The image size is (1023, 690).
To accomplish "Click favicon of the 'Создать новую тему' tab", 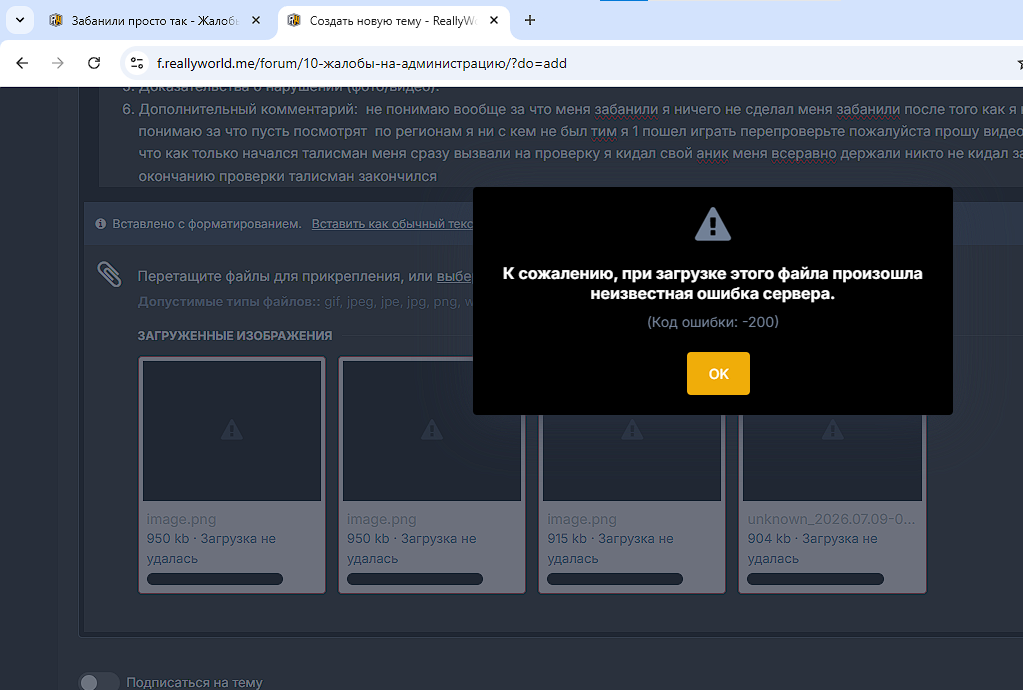I will pyautogui.click(x=294, y=20).
